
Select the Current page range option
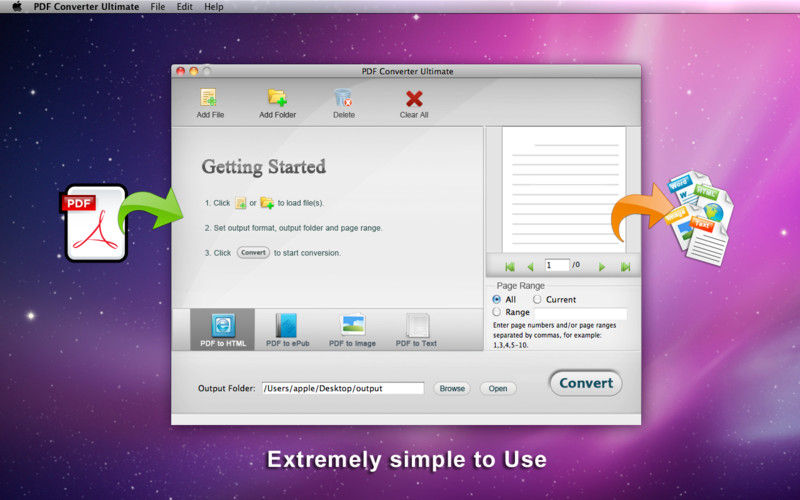(x=537, y=299)
